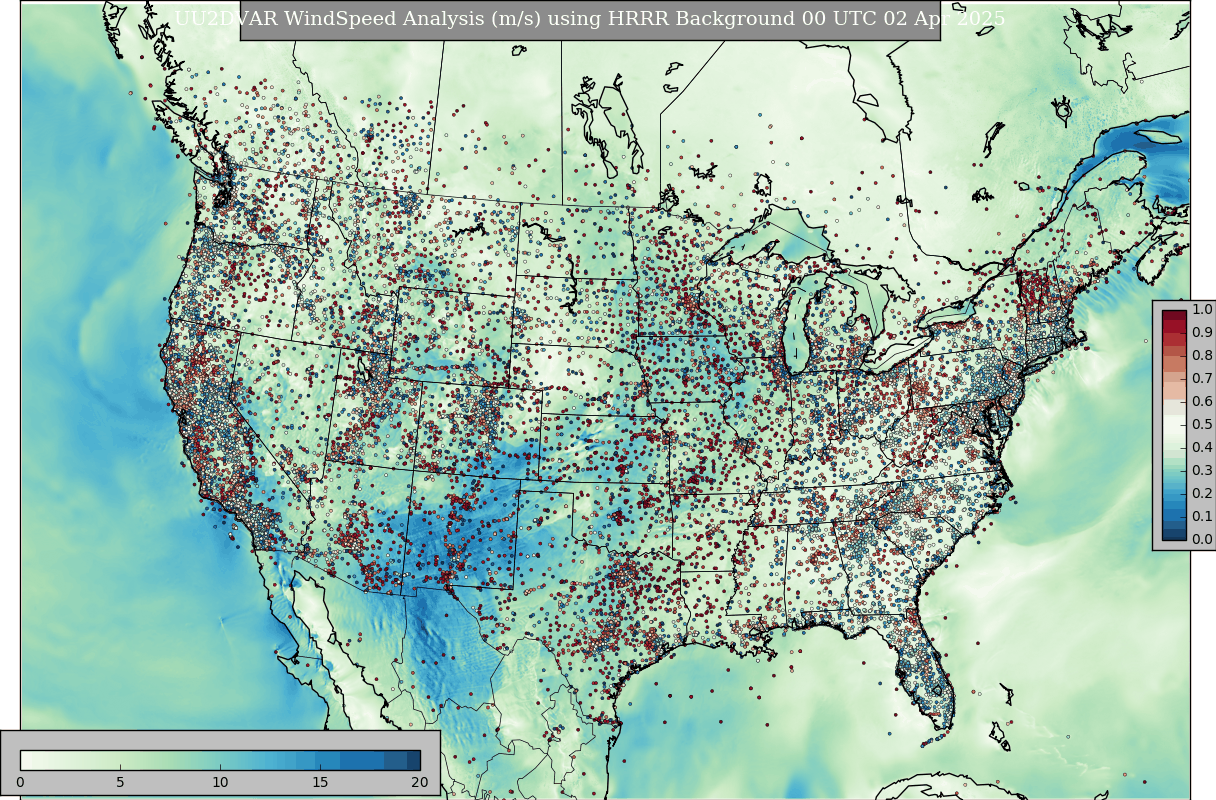Select the "10" tick label on wind colorbar
The height and width of the screenshot is (800, 1216).
point(220,782)
